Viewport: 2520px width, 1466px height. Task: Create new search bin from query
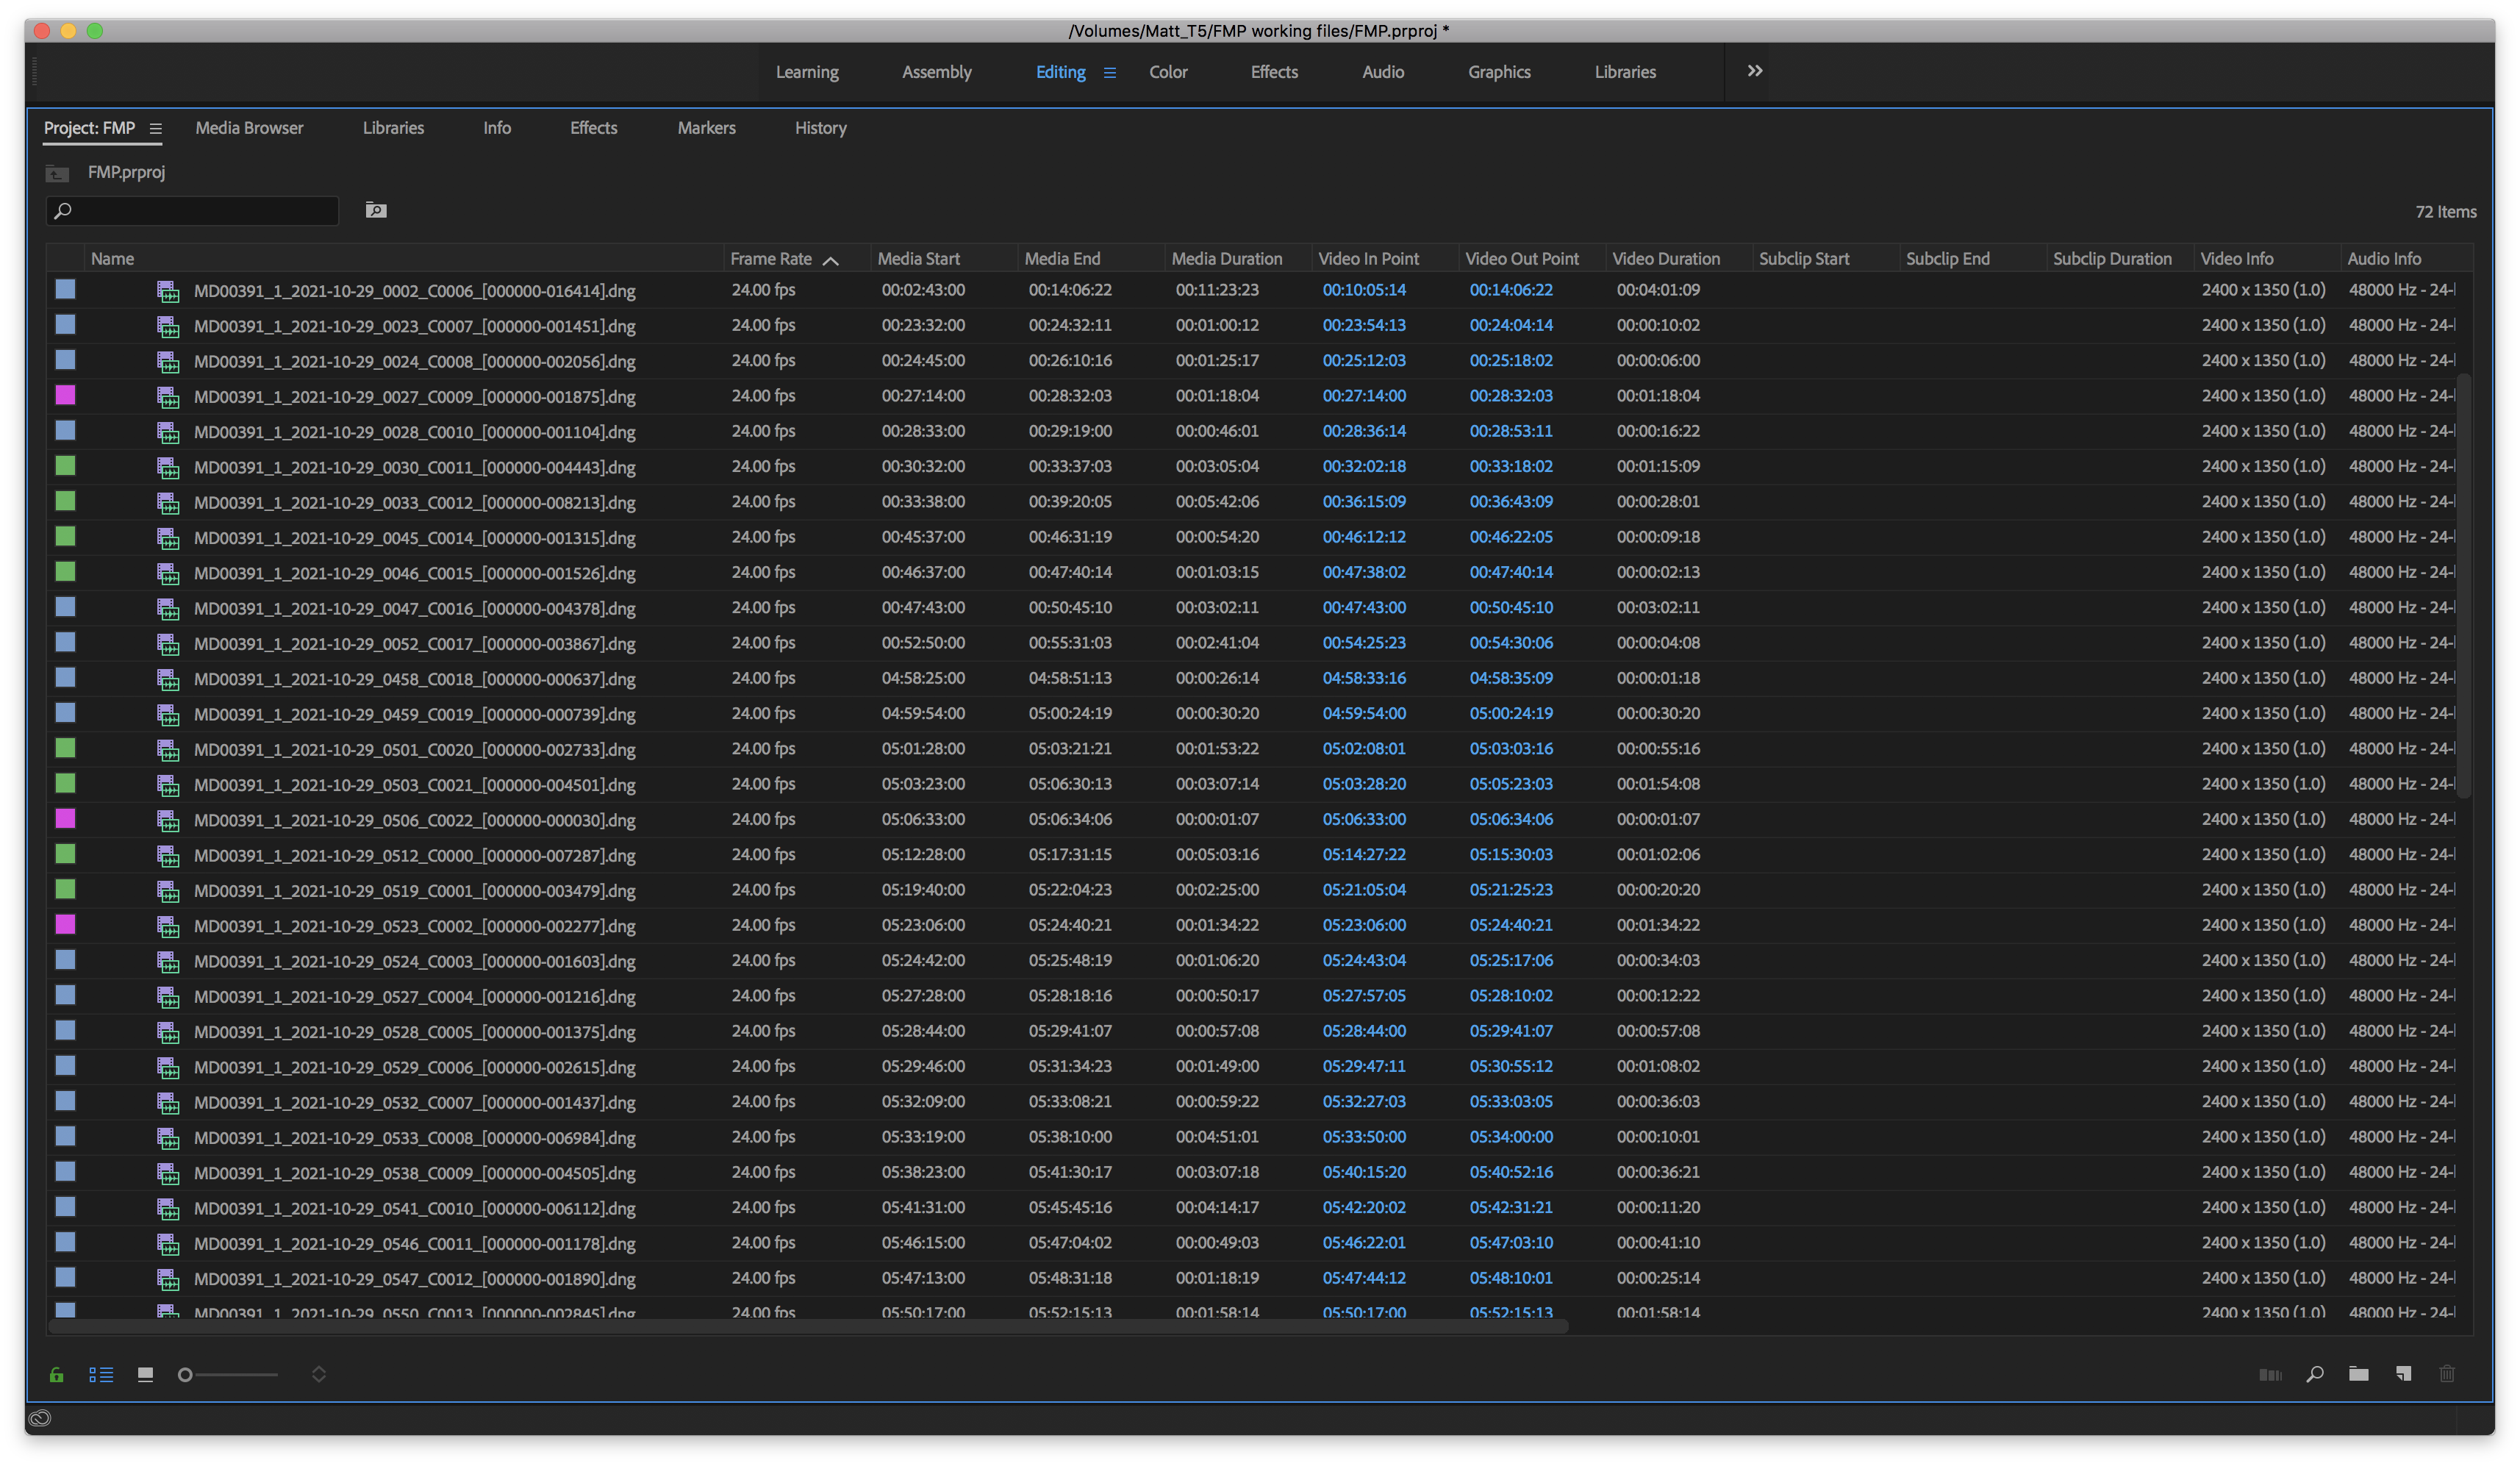pos(376,210)
